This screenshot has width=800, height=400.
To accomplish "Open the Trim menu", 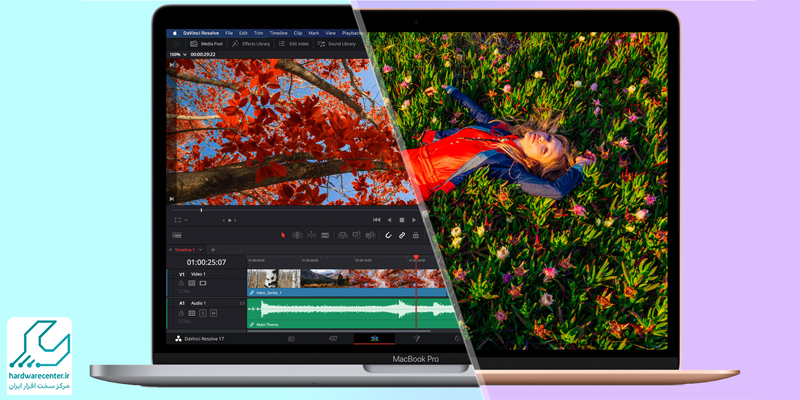I will pyautogui.click(x=259, y=33).
